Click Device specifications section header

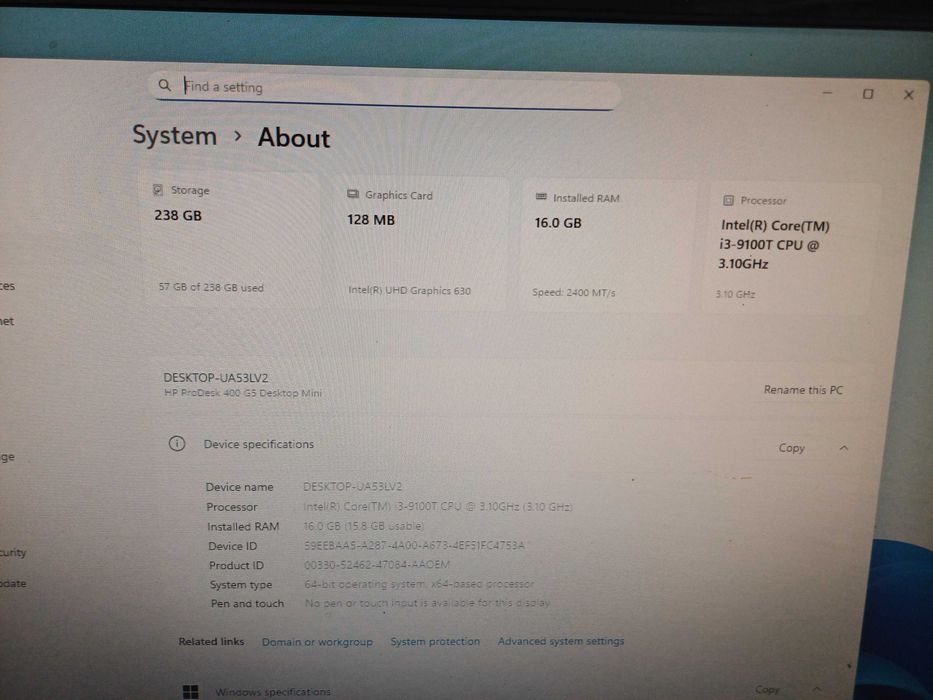tap(258, 444)
